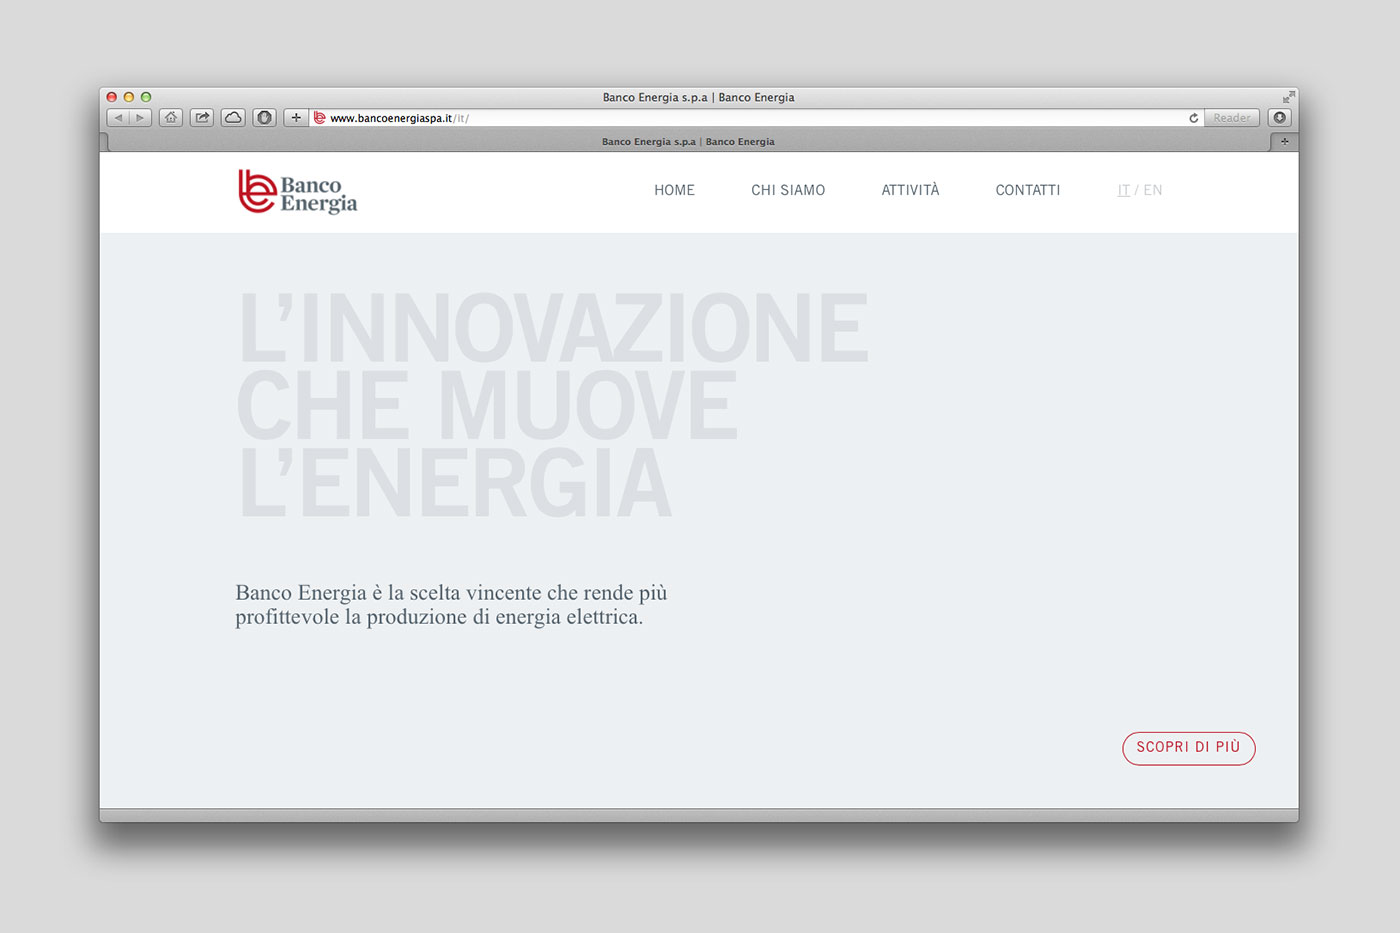Viewport: 1400px width, 933px height.
Task: Open iCloud Tabs cloud icon
Action: (x=233, y=118)
